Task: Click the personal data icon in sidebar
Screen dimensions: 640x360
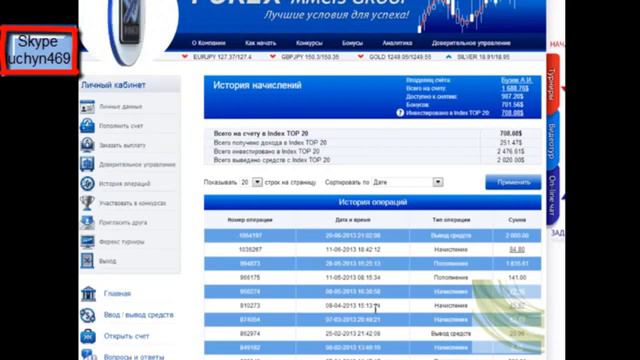Action: 87,107
